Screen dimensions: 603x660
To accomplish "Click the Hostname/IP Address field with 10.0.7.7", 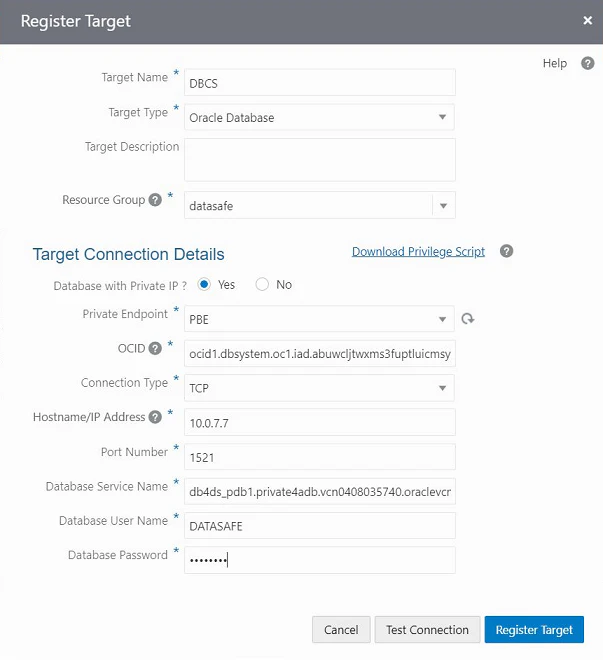I will [x=319, y=422].
